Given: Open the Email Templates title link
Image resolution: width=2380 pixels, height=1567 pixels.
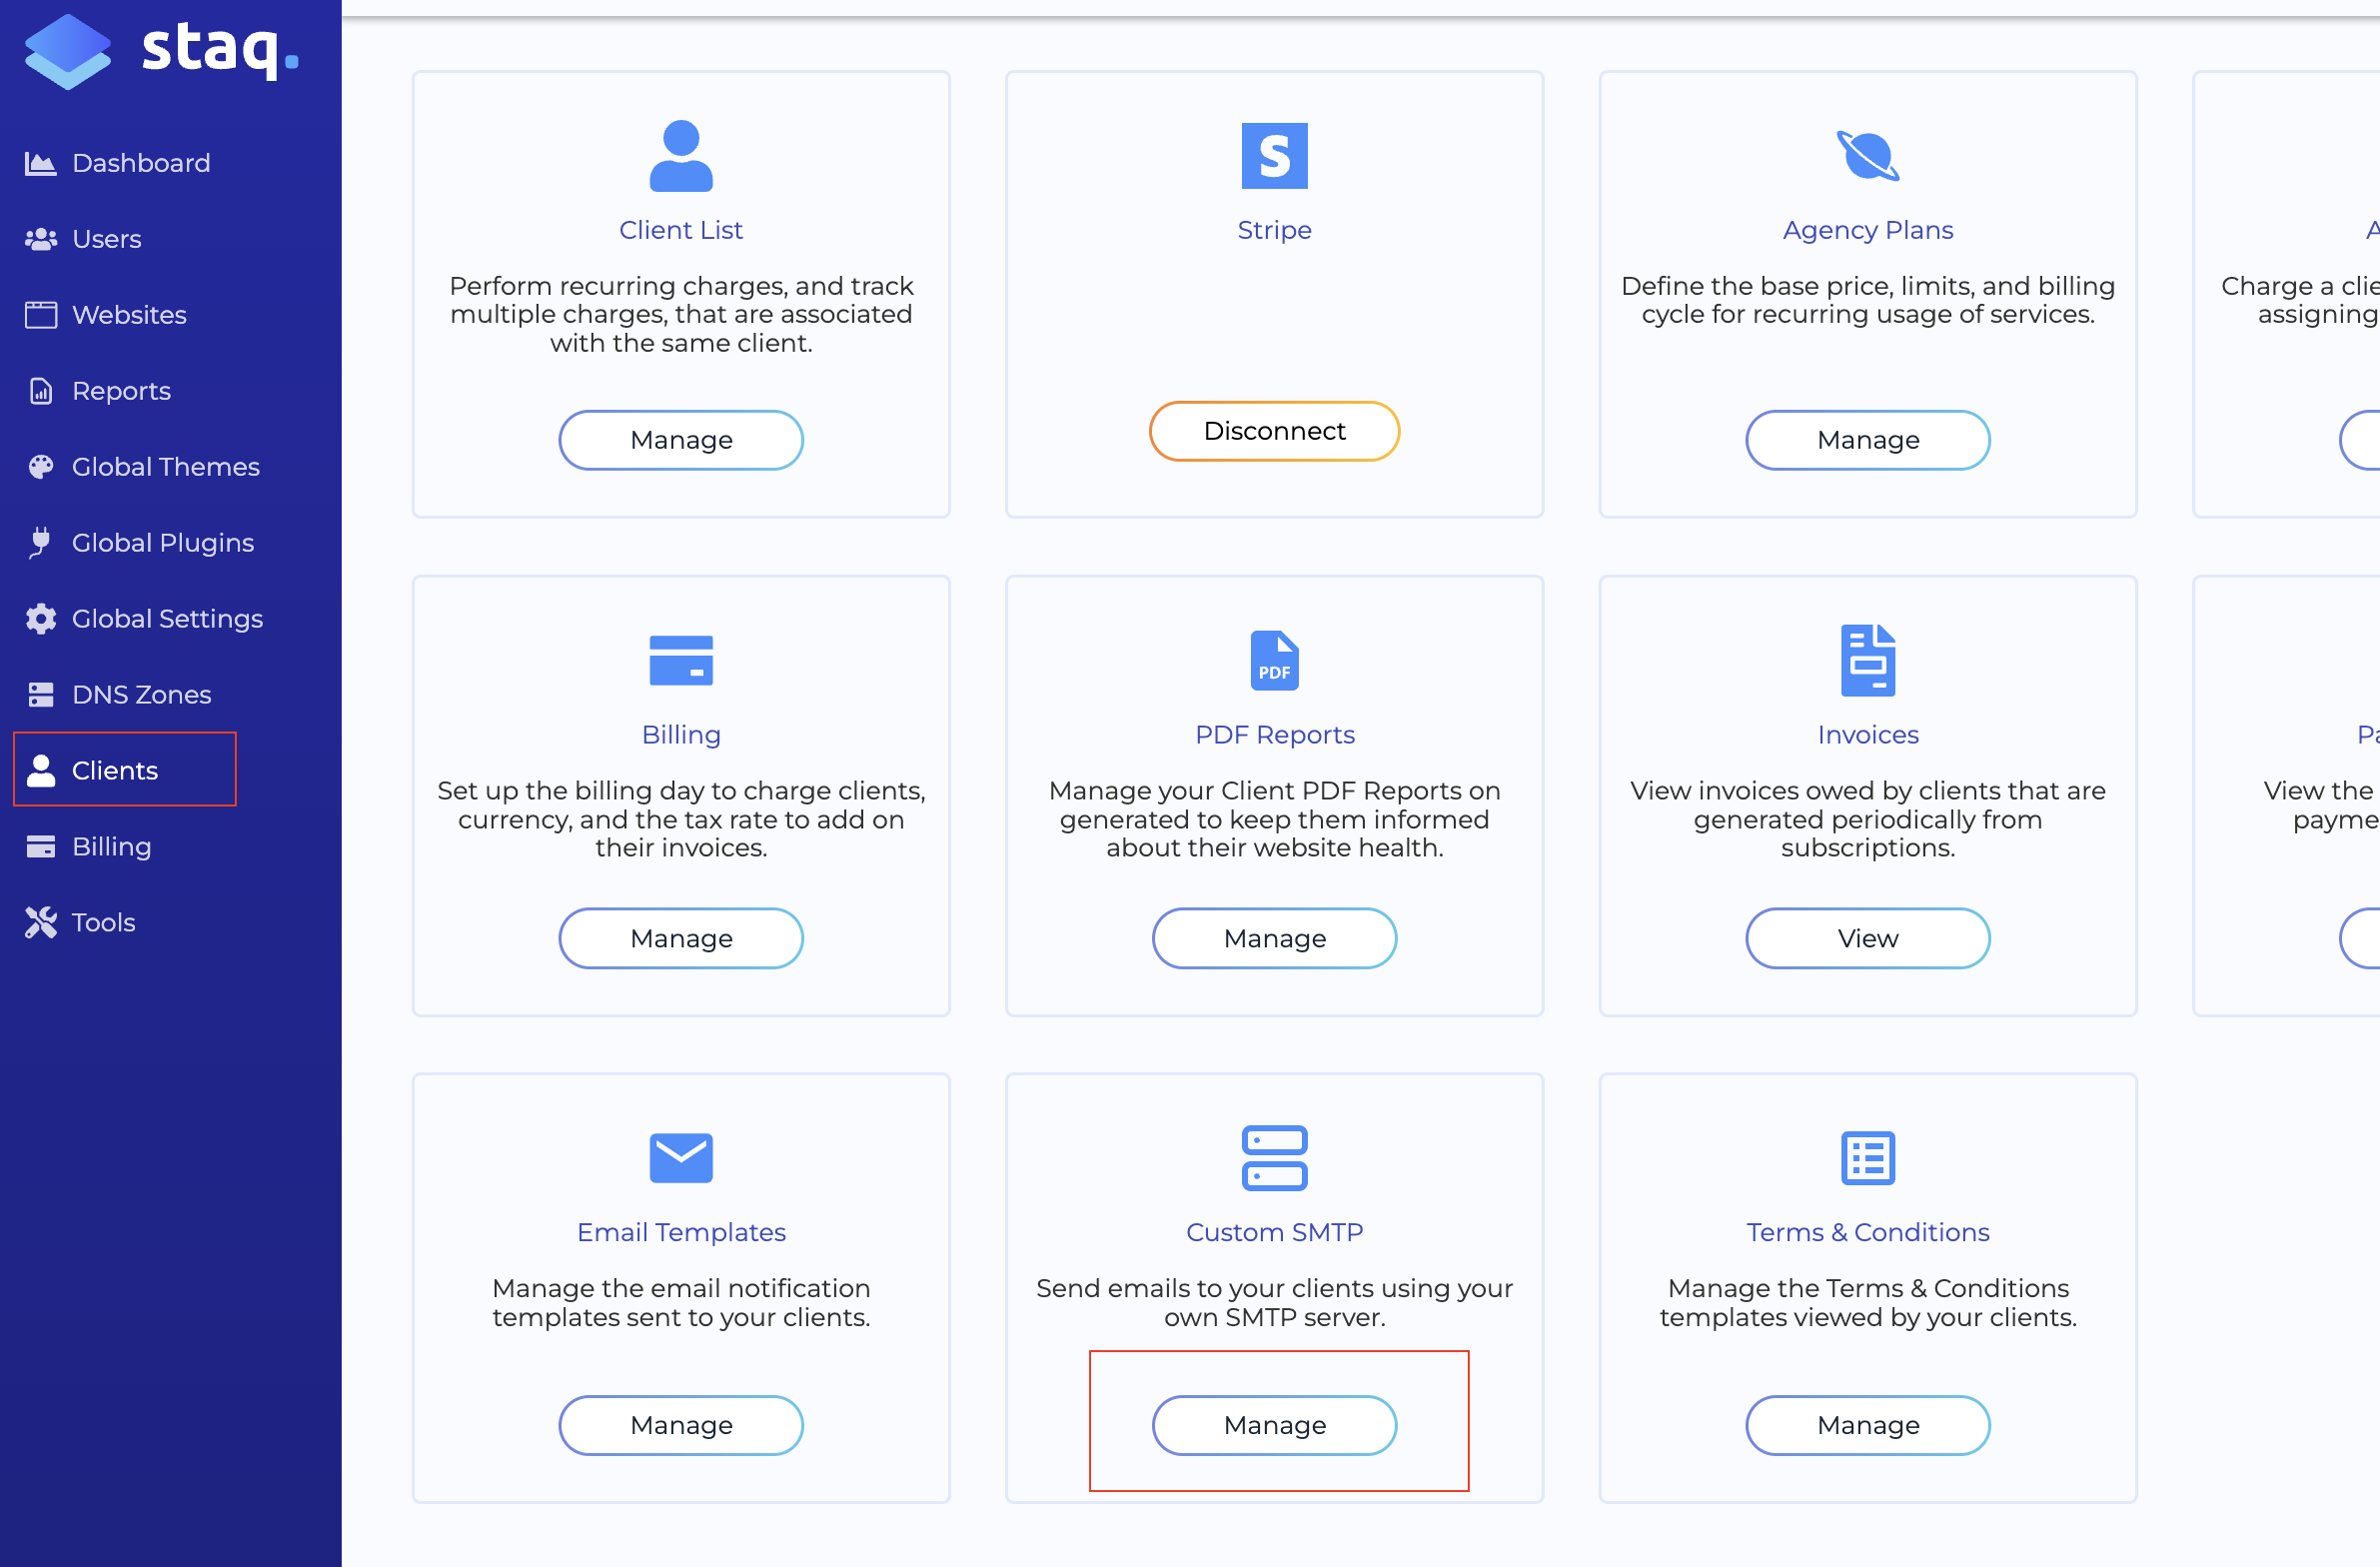Looking at the screenshot, I should (x=681, y=1232).
